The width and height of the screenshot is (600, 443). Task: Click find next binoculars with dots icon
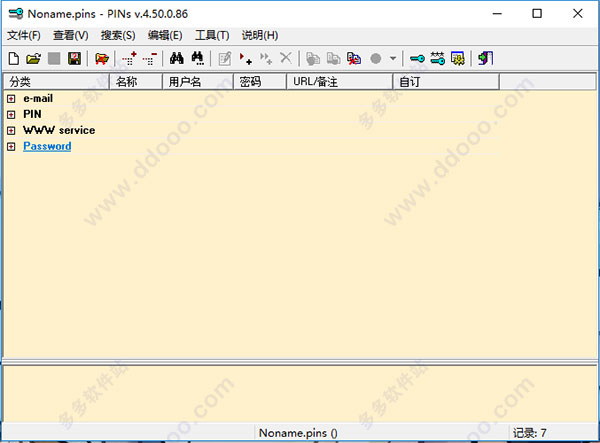point(197,59)
